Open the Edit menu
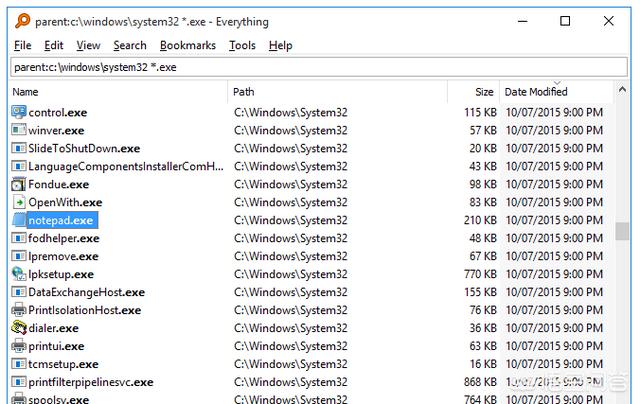The image size is (640, 404). coord(53,45)
